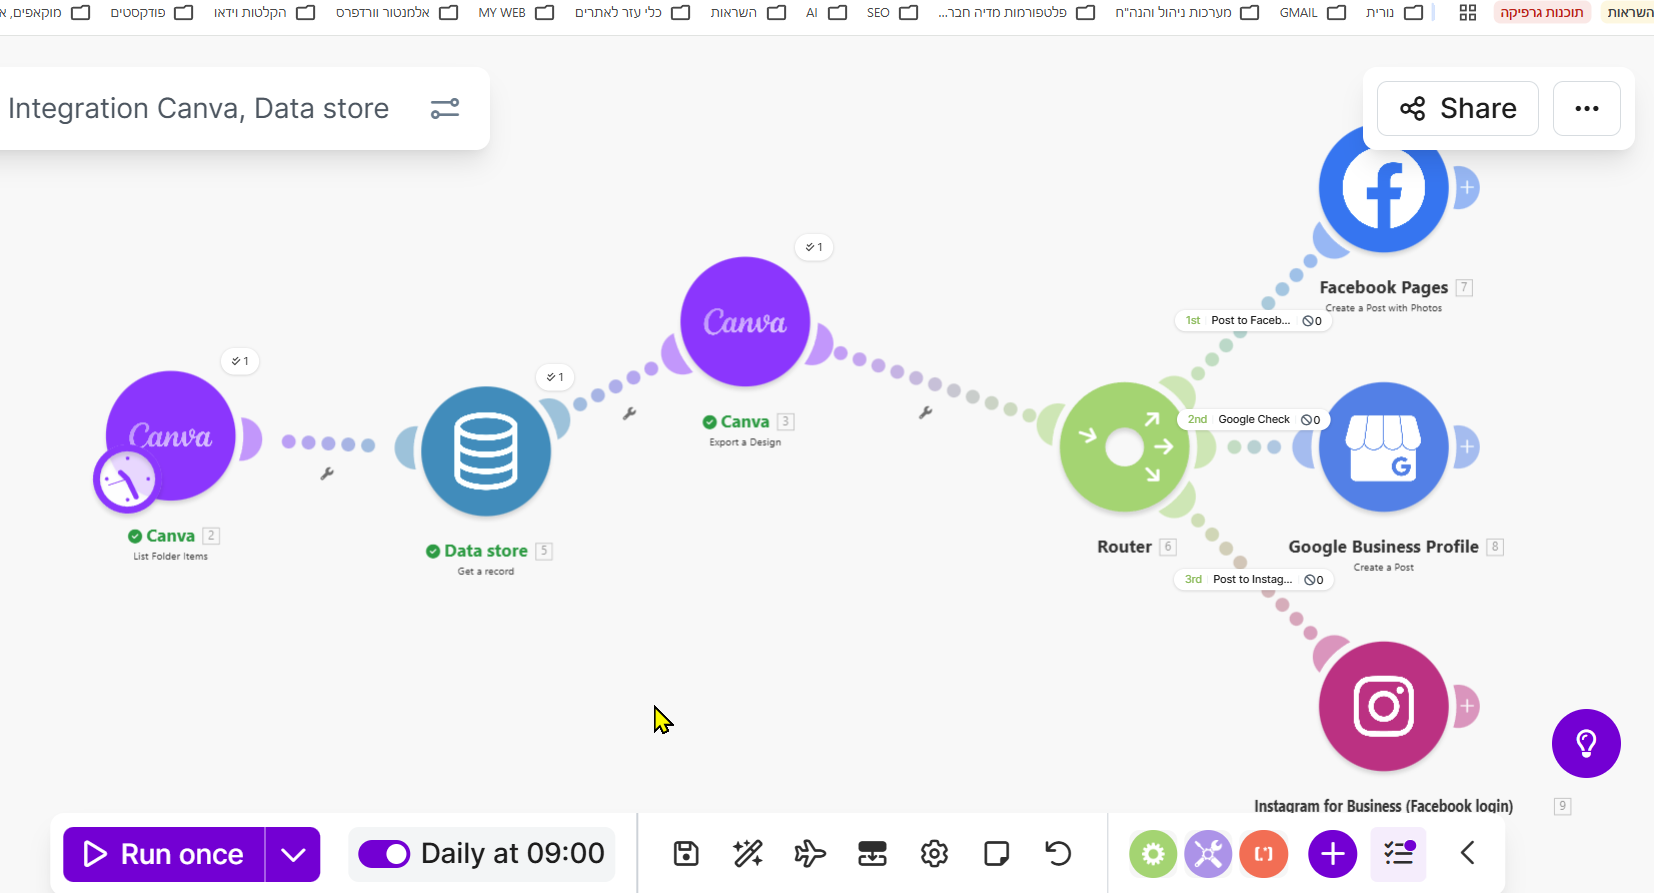1654x893 pixels.
Task: Open the GMAIL bookmarks folder
Action: point(1312,13)
